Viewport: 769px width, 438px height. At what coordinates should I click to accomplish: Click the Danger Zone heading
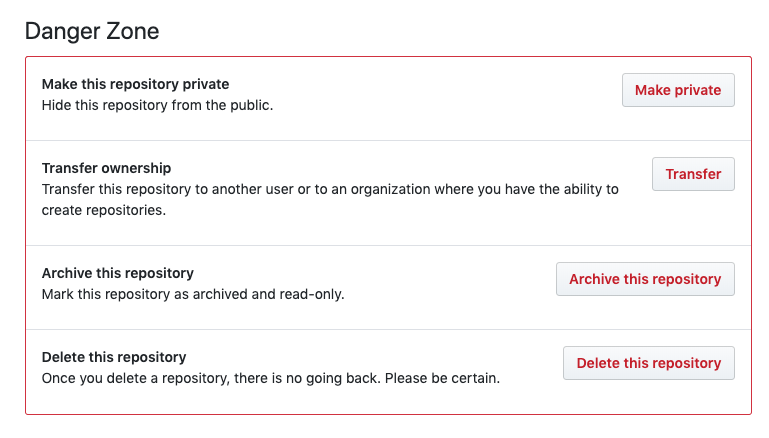[x=92, y=31]
